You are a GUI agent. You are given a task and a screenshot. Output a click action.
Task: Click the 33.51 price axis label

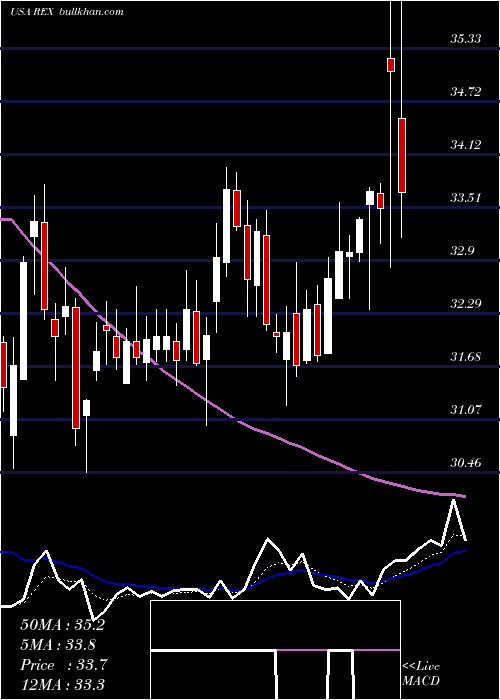[466, 198]
